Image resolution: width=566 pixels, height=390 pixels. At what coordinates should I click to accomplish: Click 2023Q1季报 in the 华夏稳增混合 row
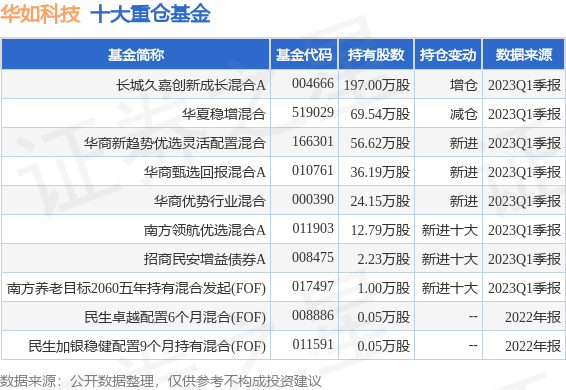click(x=524, y=114)
